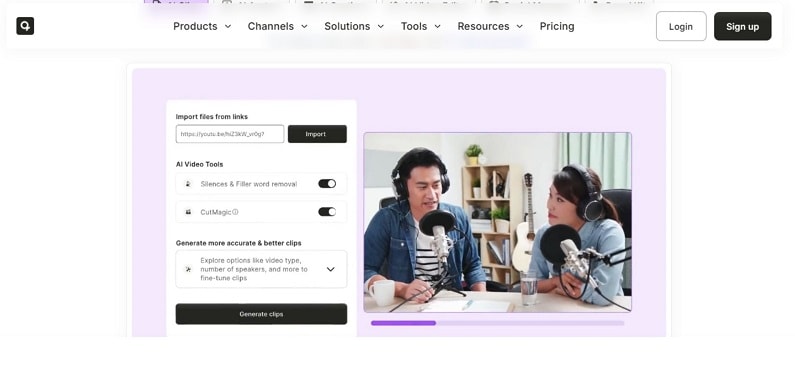This screenshot has width=795, height=377.
Task: Click the Generate clips button
Action: pos(261,314)
